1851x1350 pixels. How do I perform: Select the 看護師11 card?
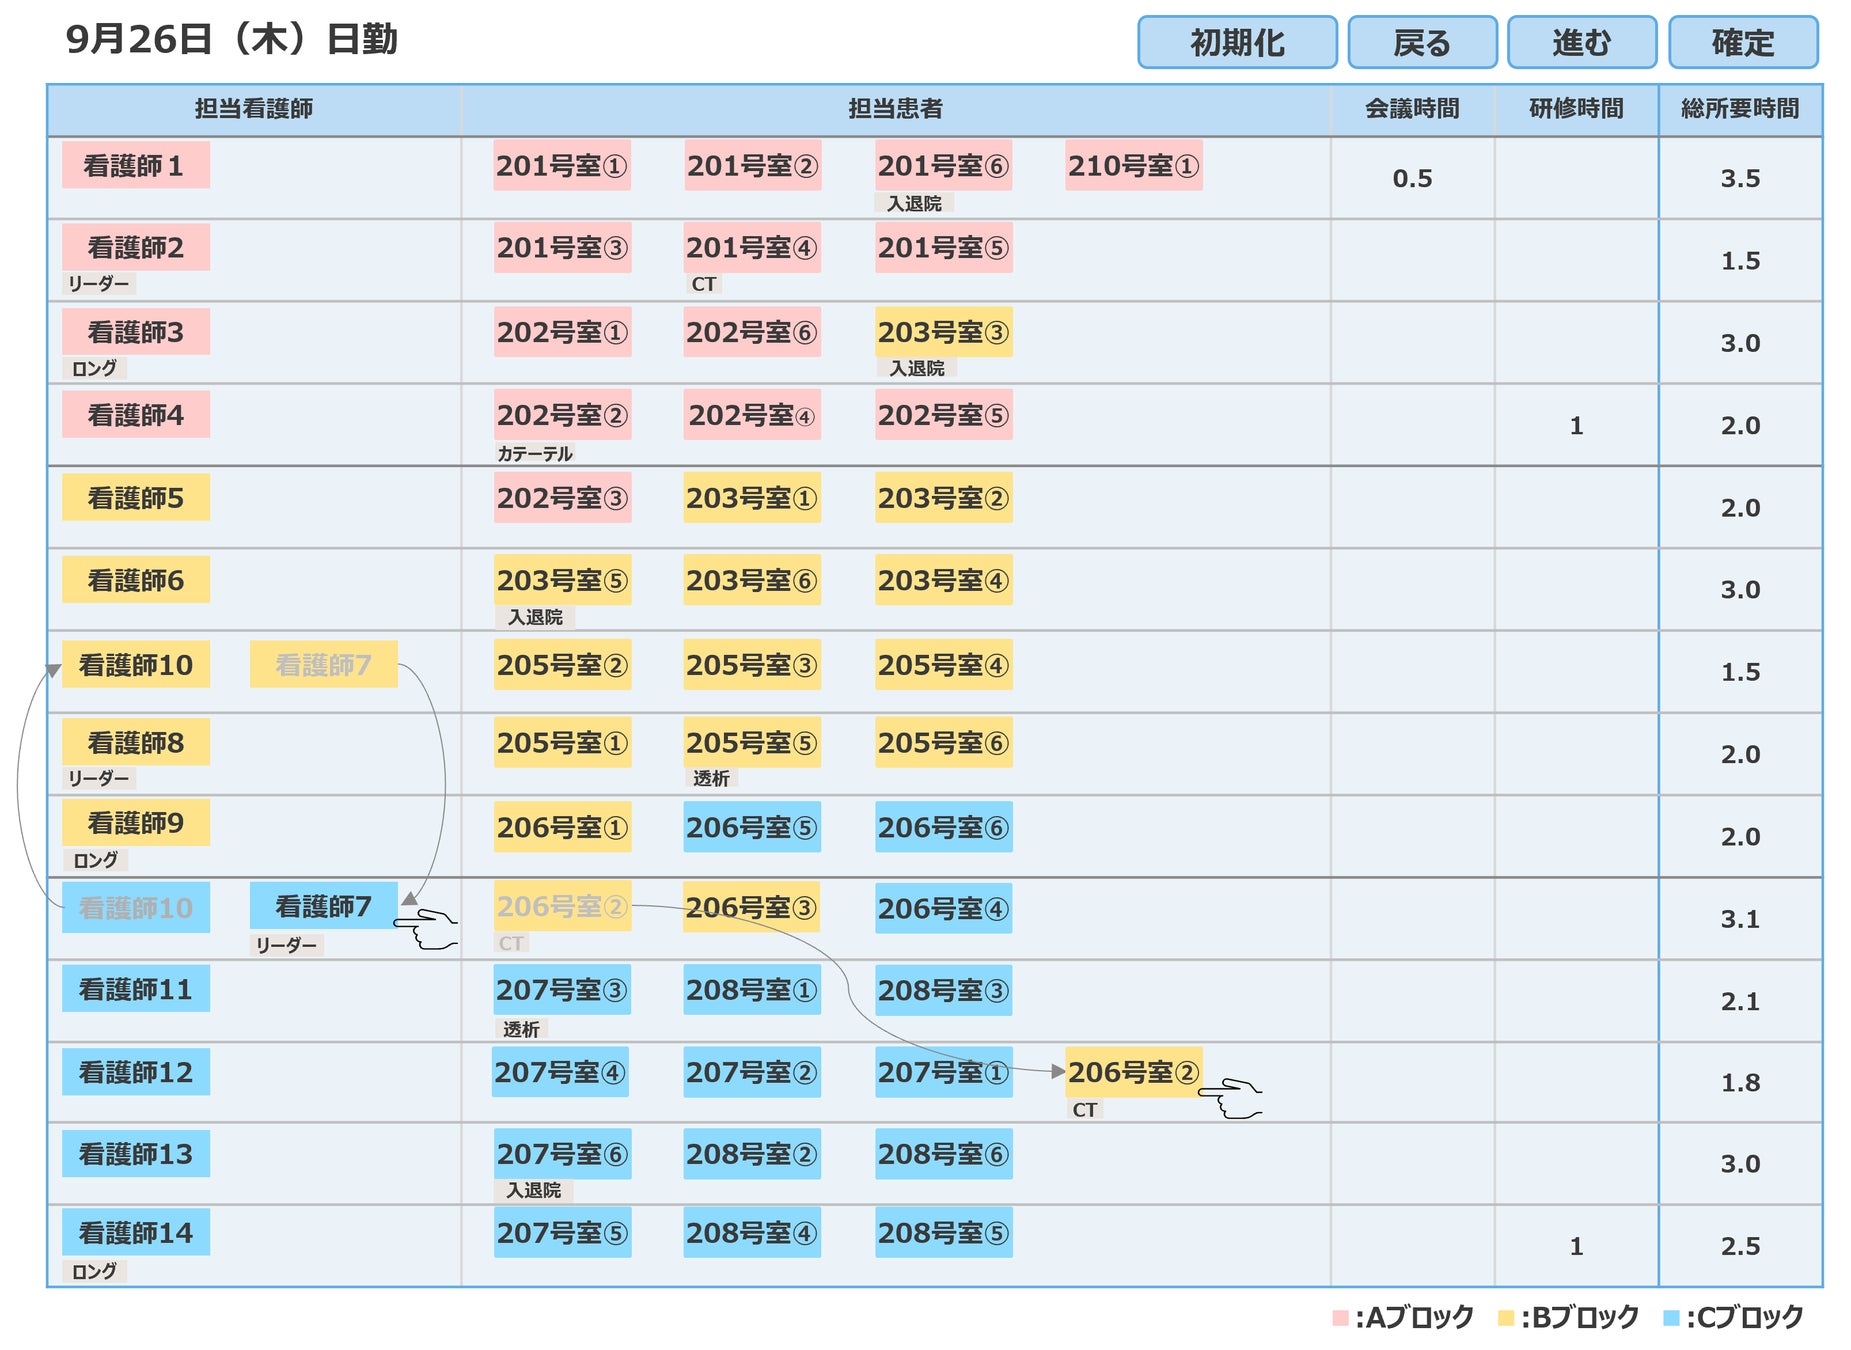(136, 988)
